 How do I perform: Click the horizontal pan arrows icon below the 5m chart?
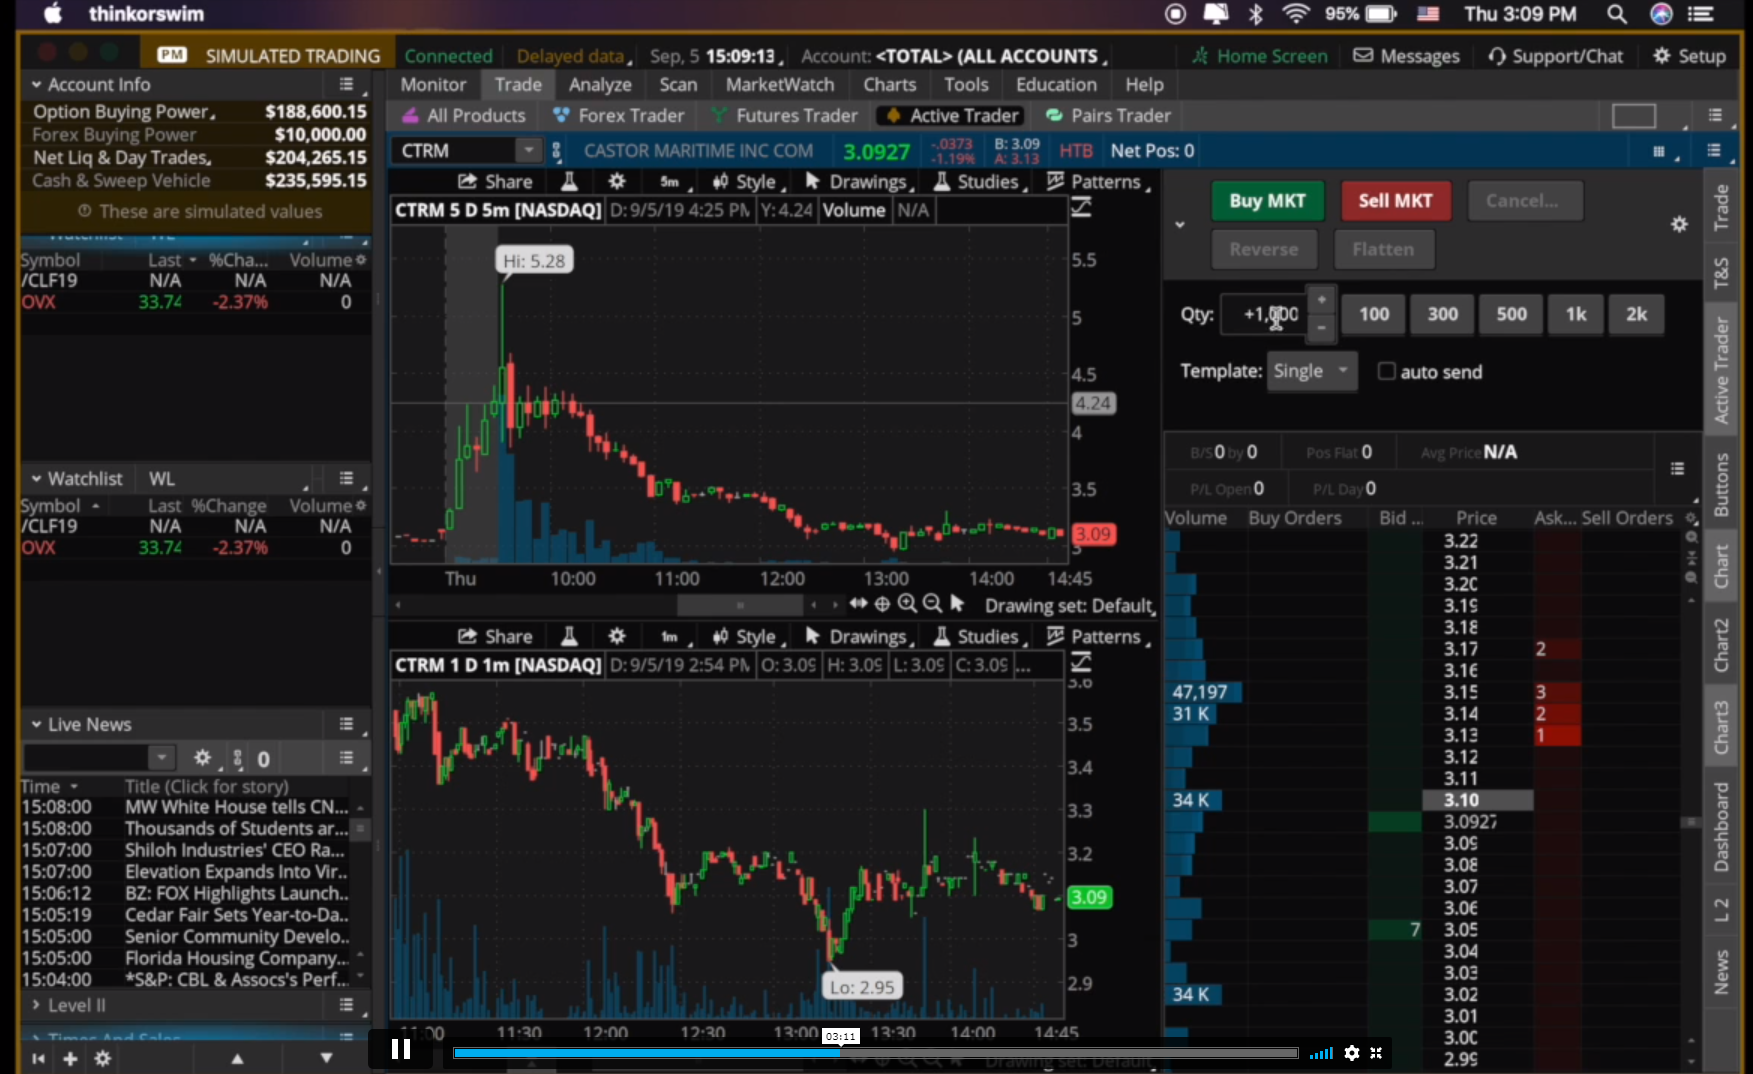pos(858,604)
